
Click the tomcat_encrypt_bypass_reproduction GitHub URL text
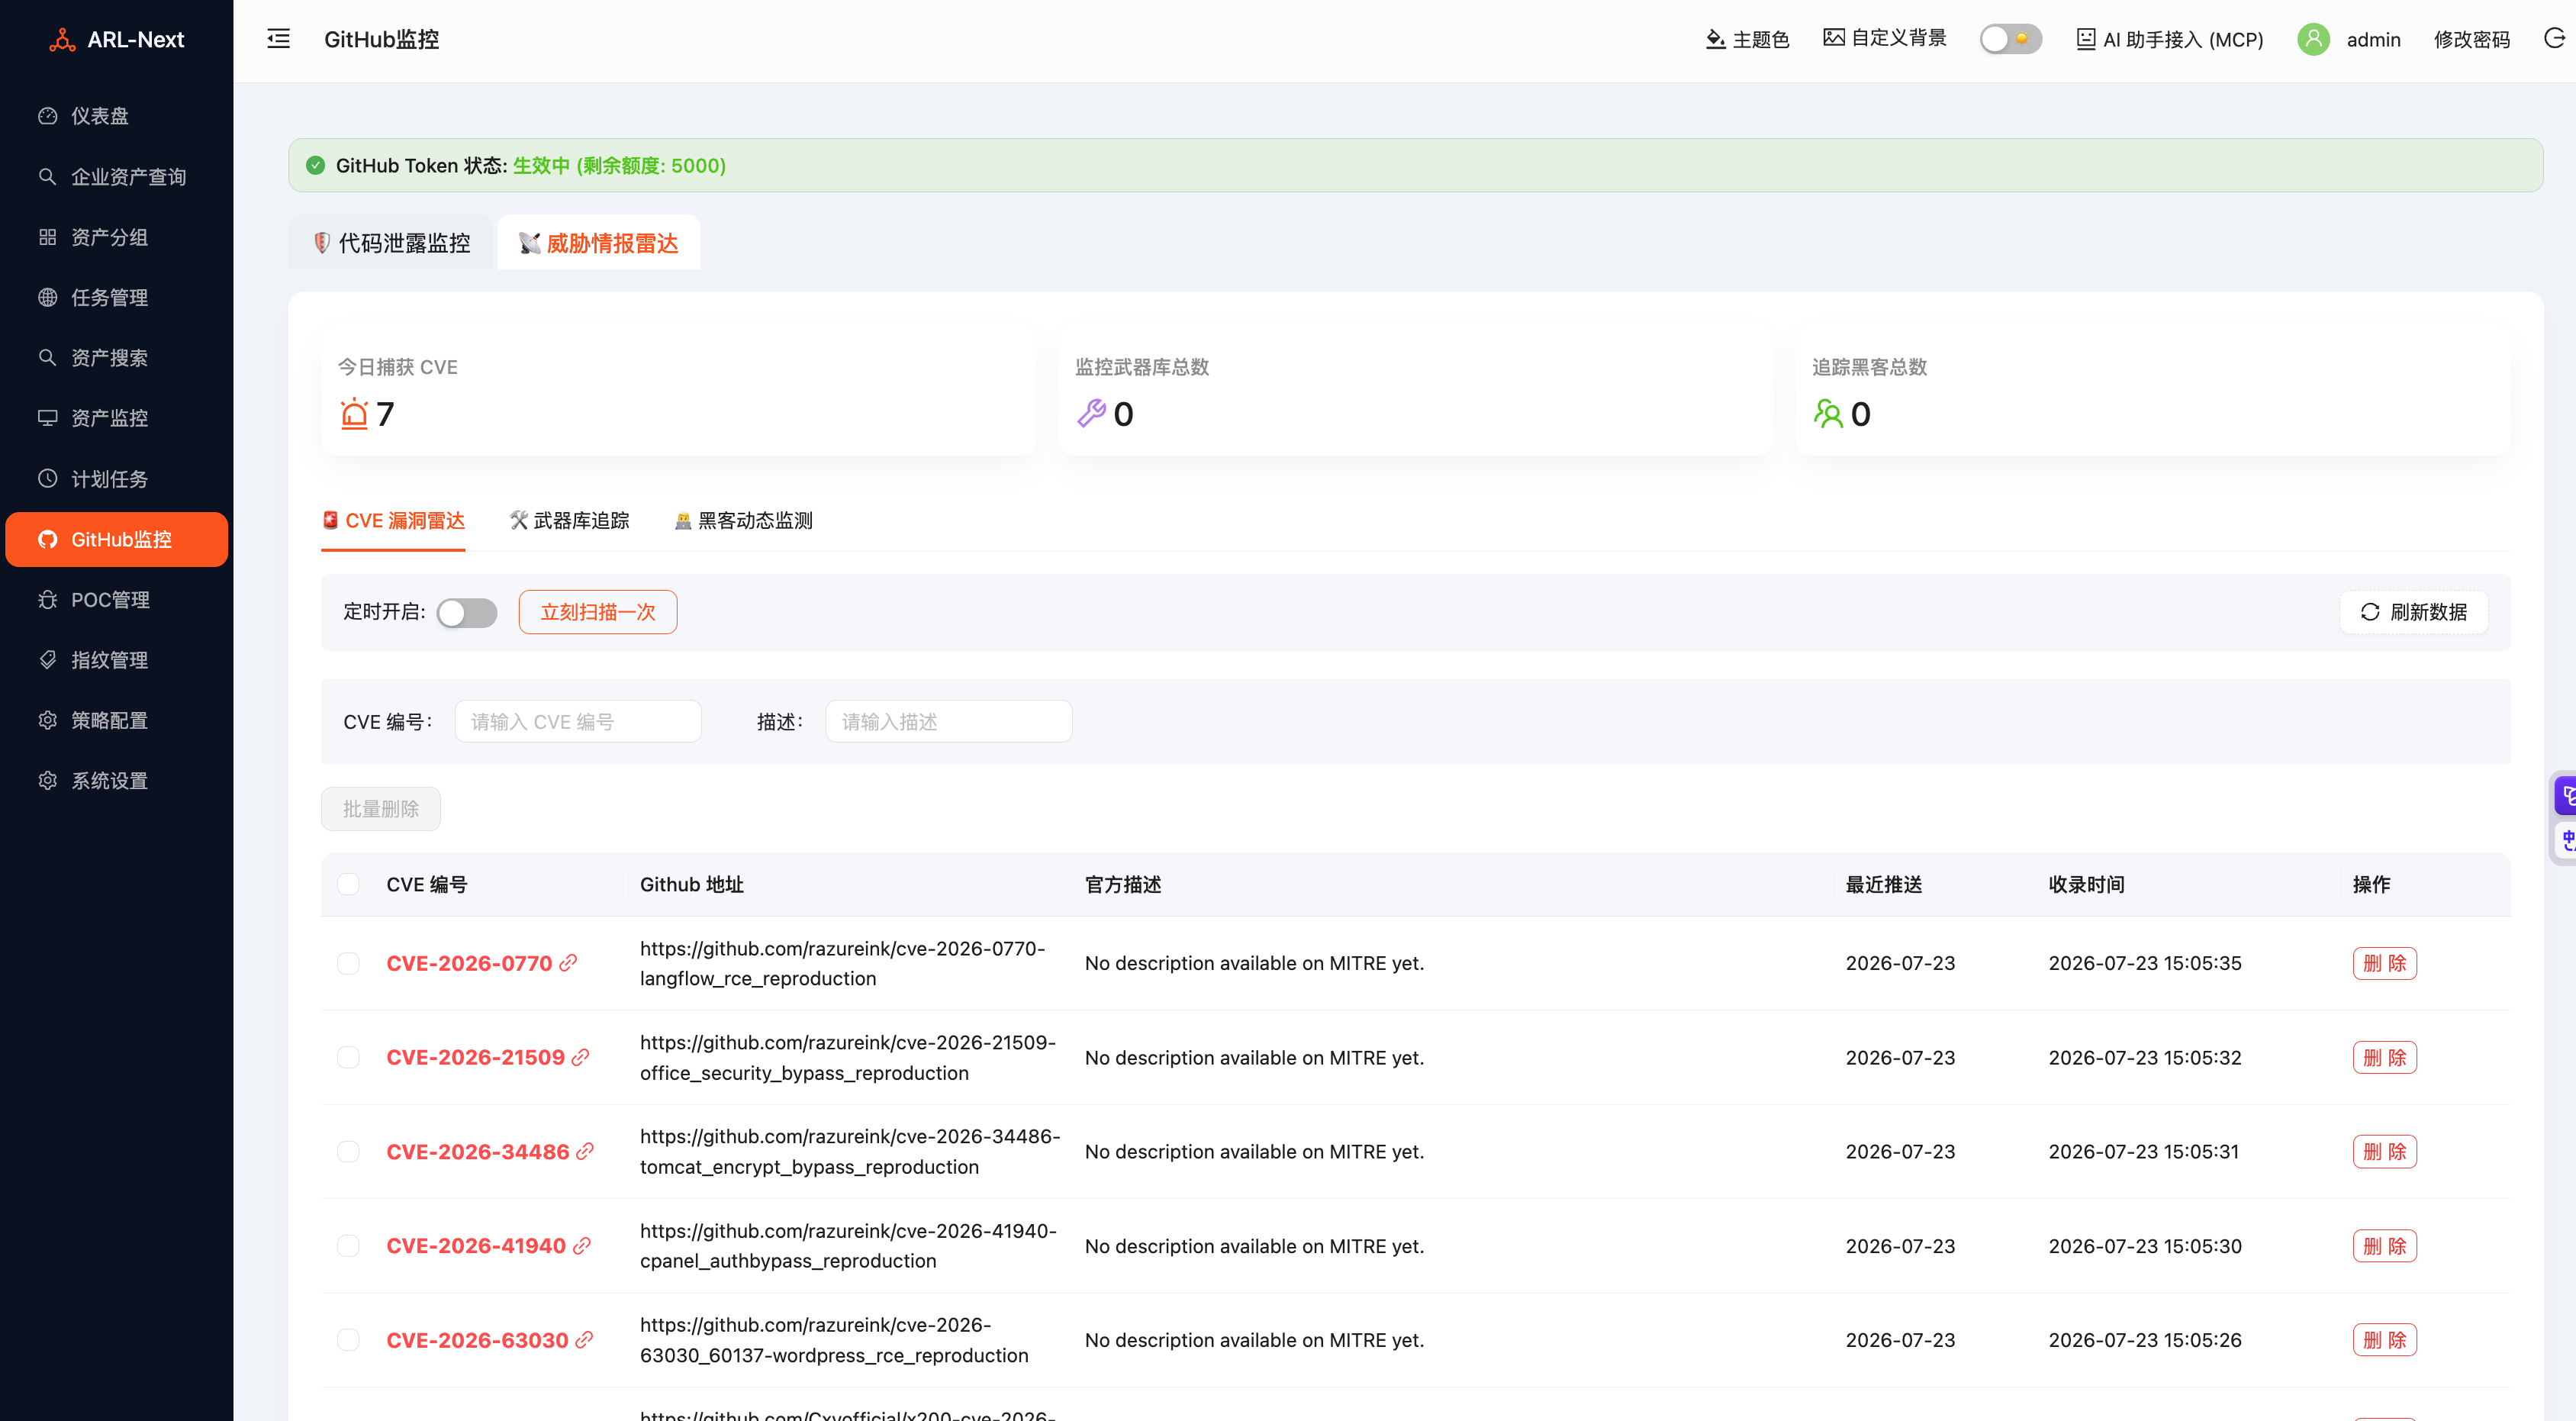tap(849, 1152)
